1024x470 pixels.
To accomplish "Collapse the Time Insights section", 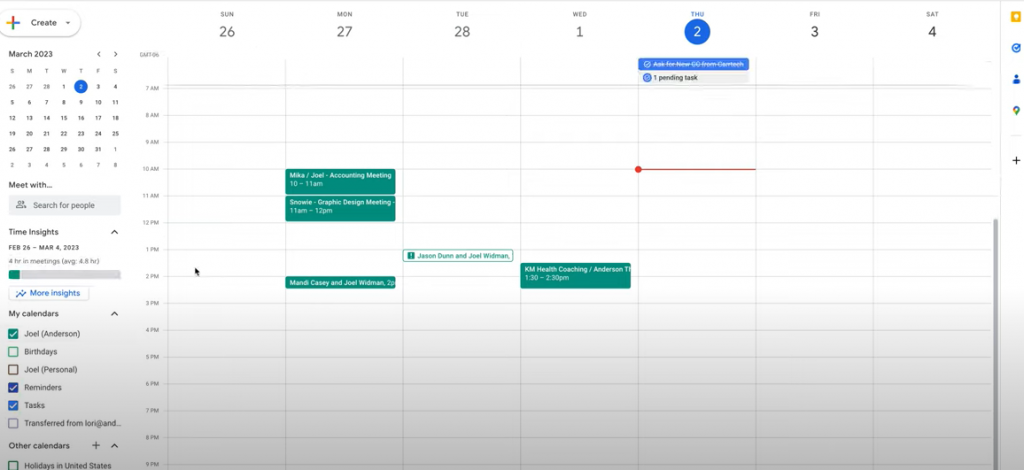I will (x=114, y=232).
